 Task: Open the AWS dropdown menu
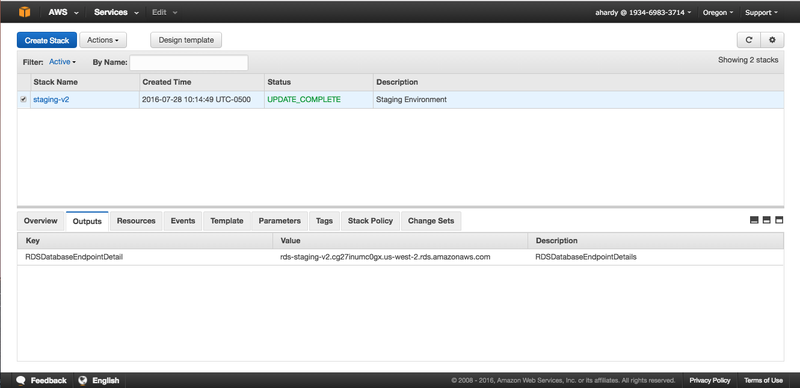pos(64,12)
